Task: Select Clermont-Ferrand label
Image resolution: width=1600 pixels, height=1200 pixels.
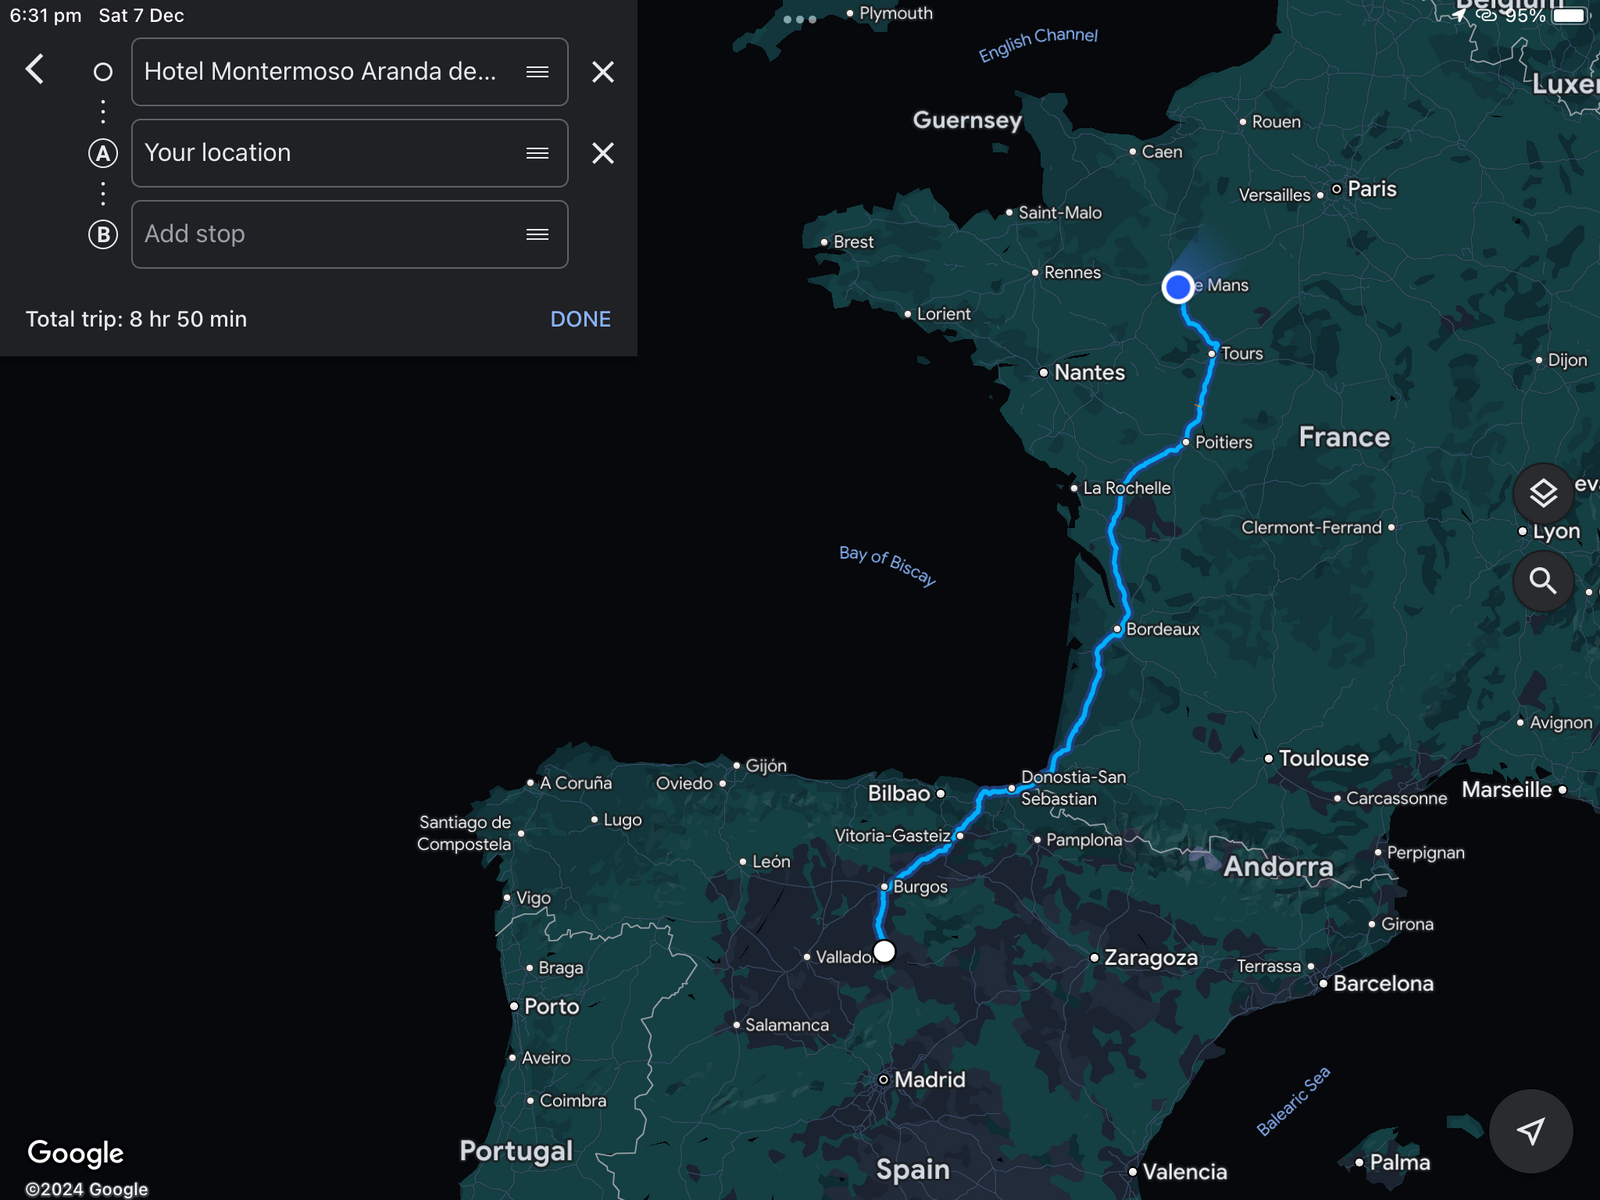Action: click(1311, 527)
